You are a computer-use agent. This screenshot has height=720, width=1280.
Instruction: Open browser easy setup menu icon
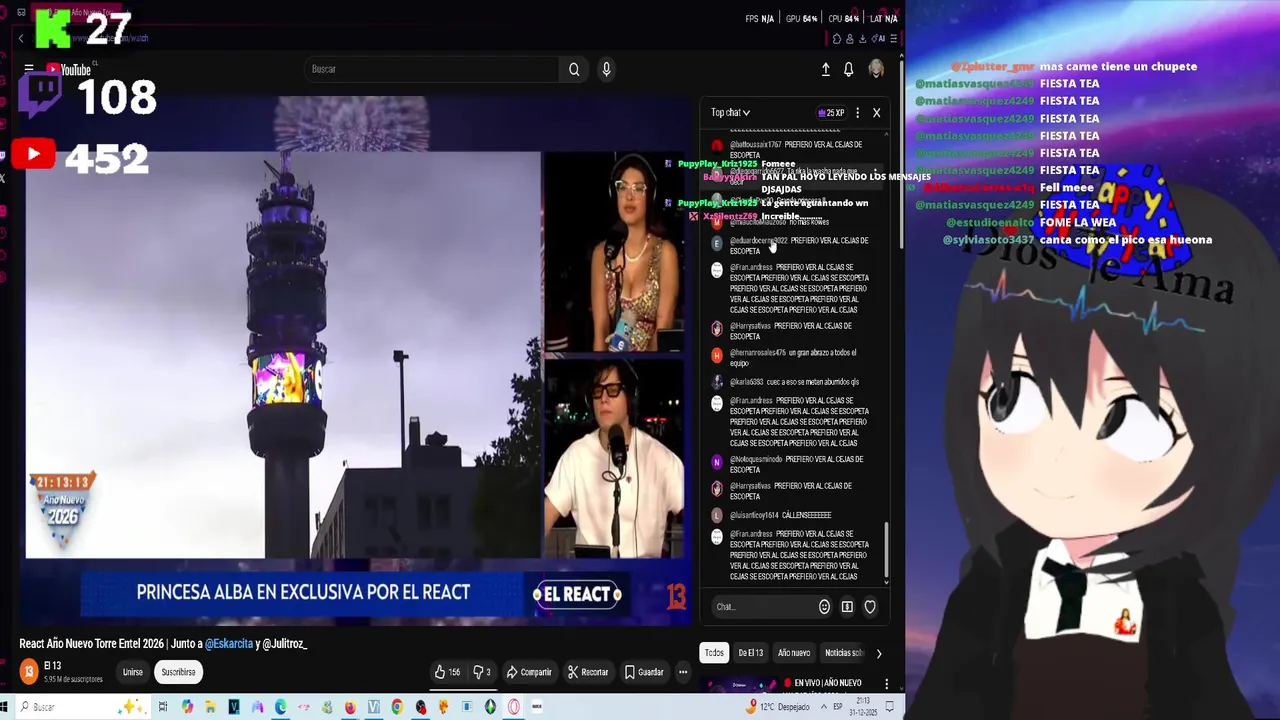point(893,39)
